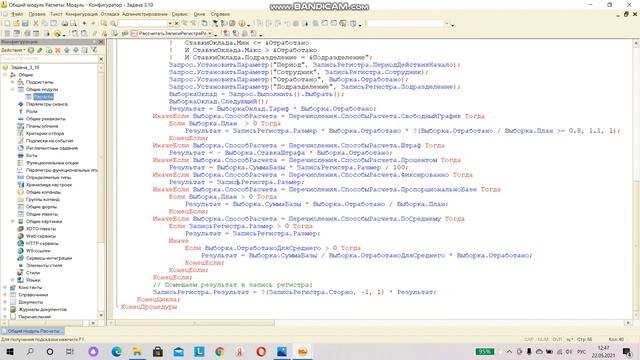
Task: Click the green add icon in the configuration panel
Action: [x=31, y=50]
